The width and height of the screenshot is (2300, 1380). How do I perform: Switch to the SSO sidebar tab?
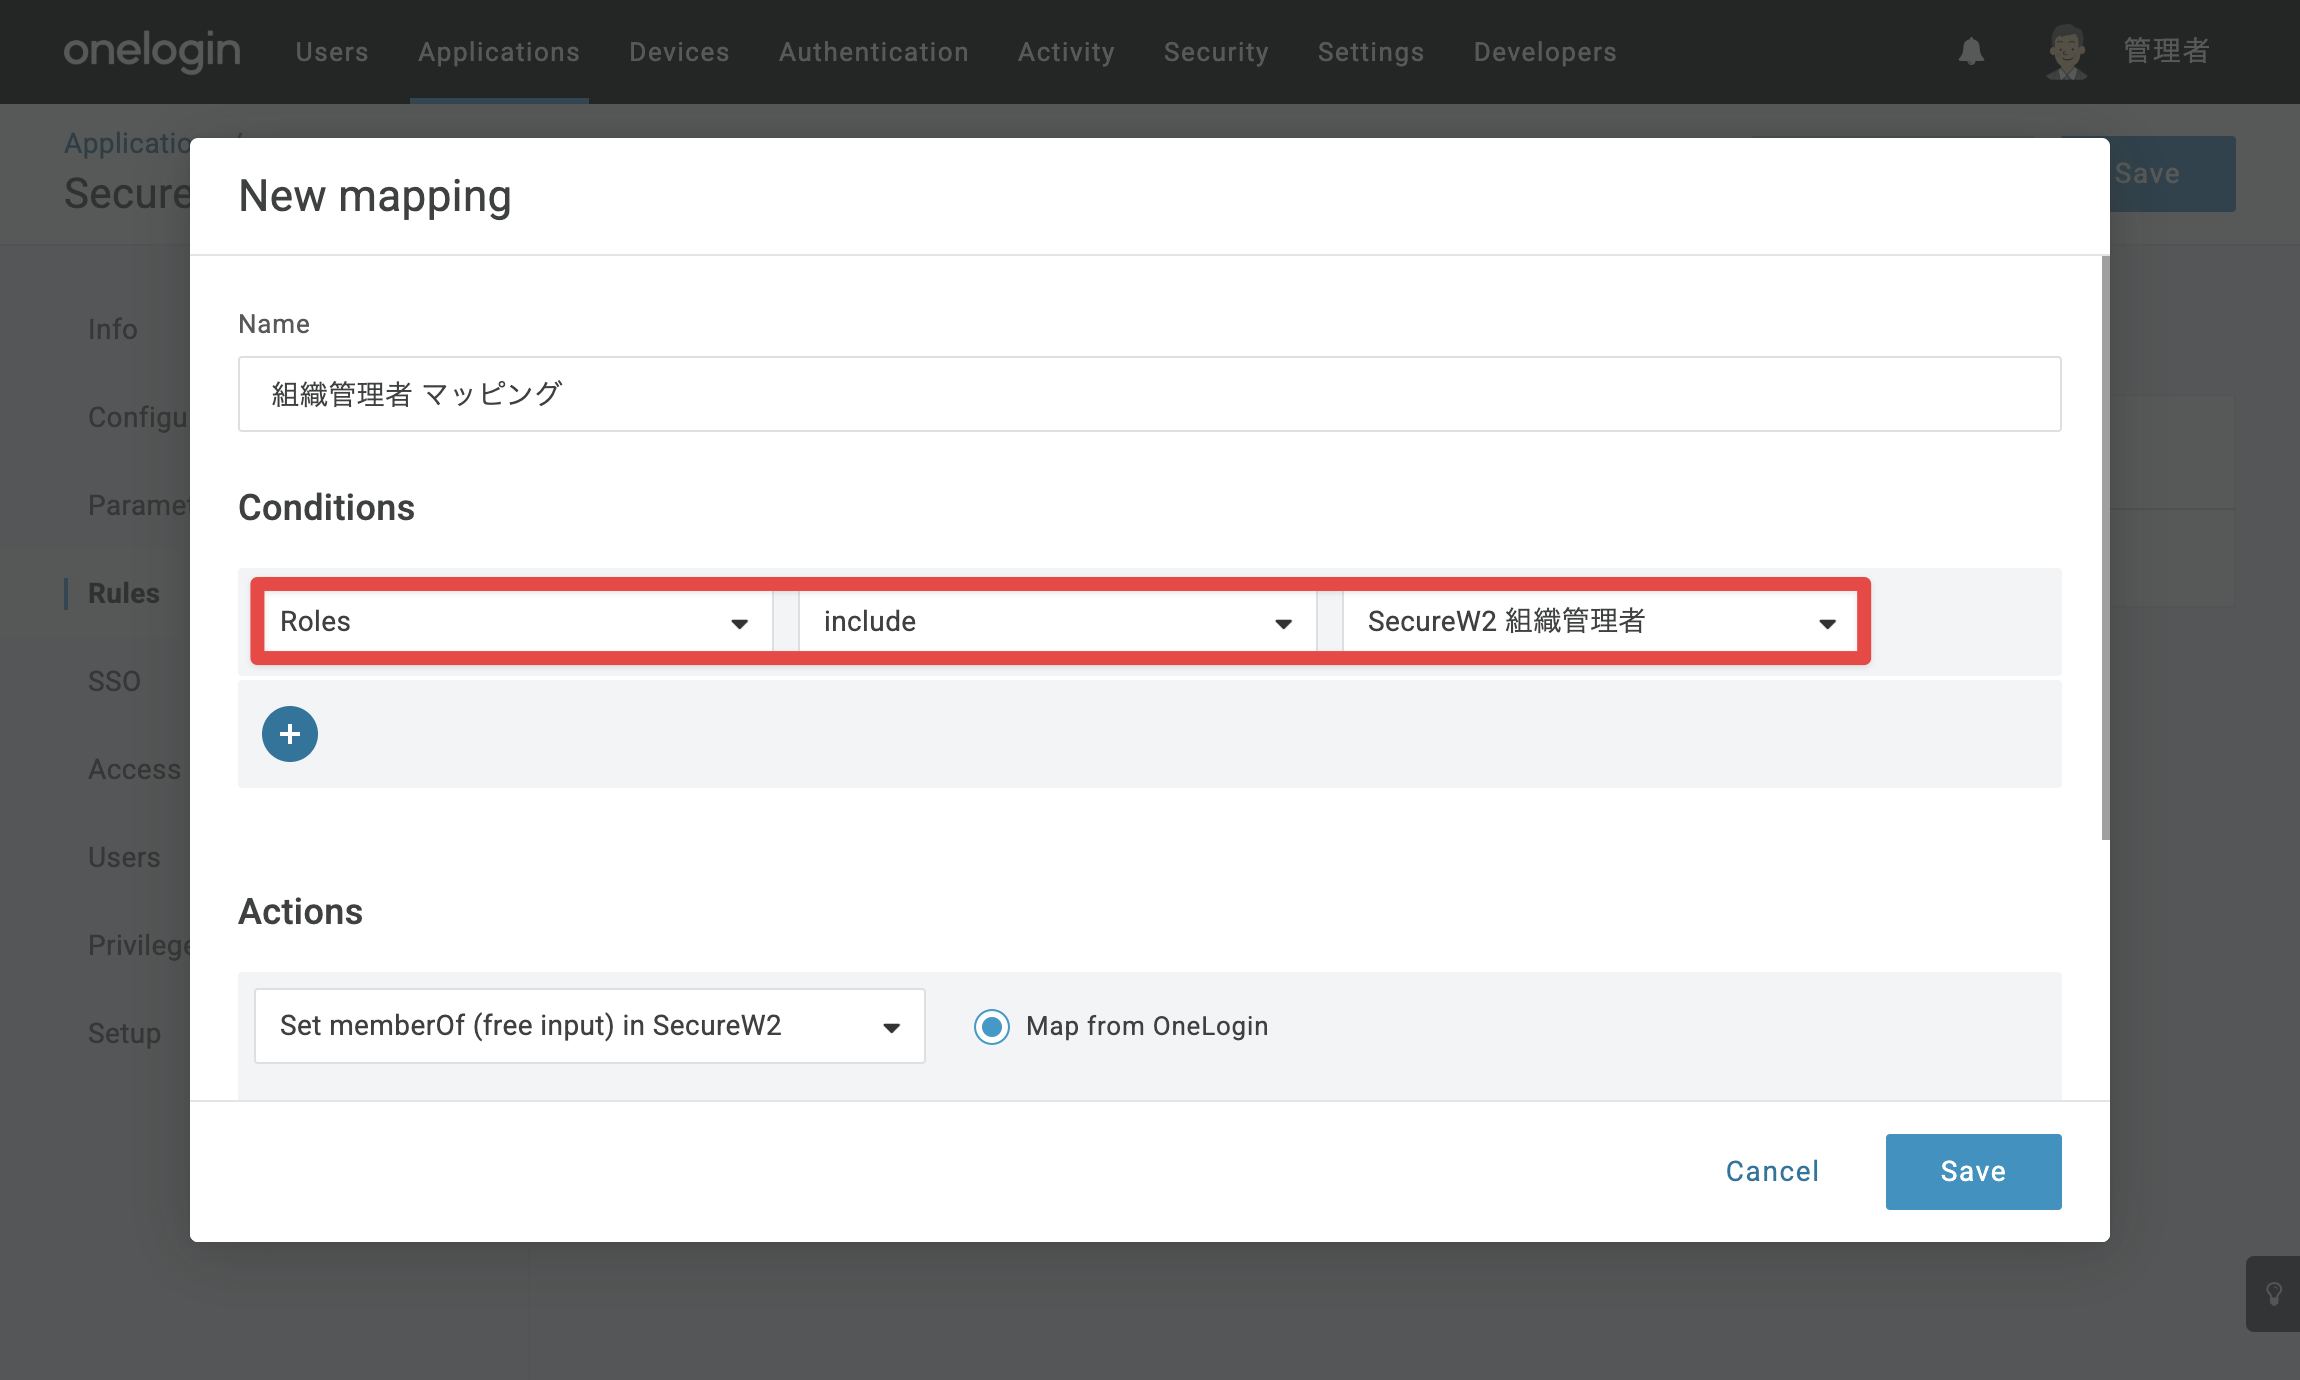114,681
